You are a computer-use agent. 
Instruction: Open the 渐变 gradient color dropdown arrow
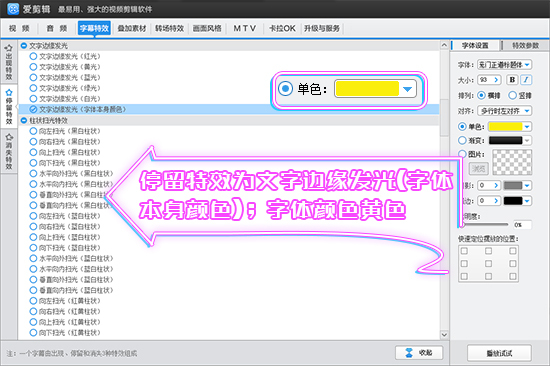click(527, 140)
